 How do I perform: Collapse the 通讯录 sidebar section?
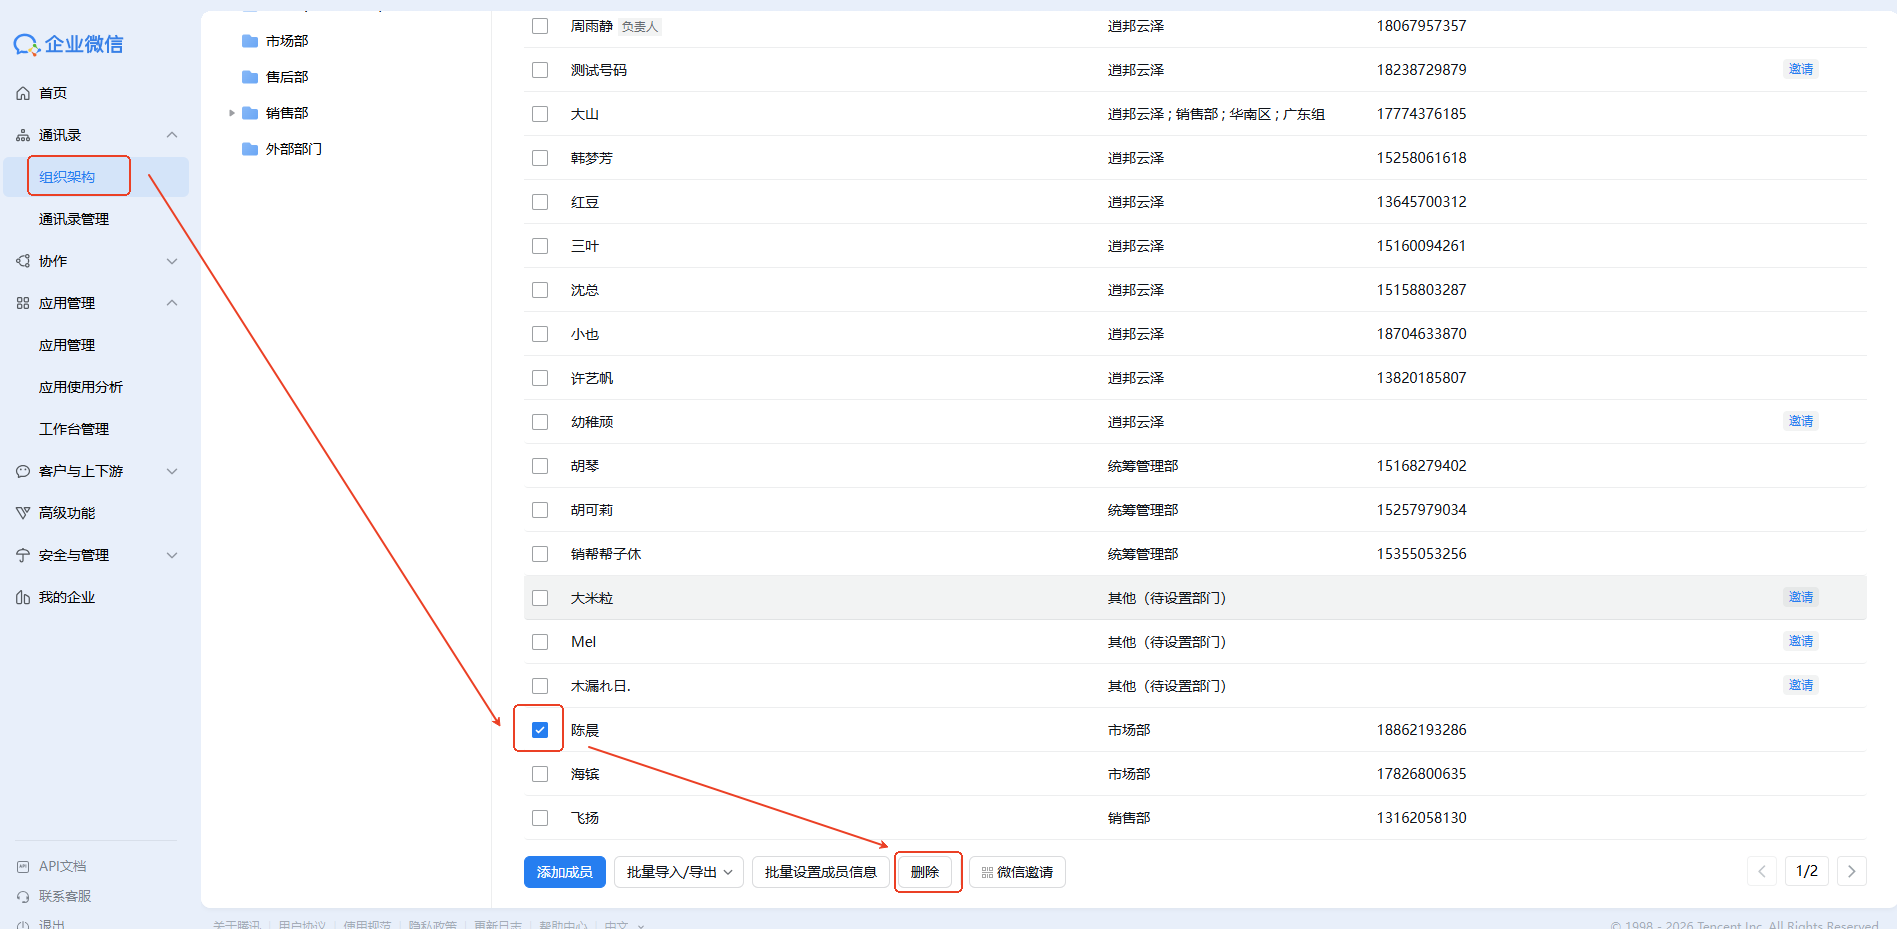click(172, 135)
